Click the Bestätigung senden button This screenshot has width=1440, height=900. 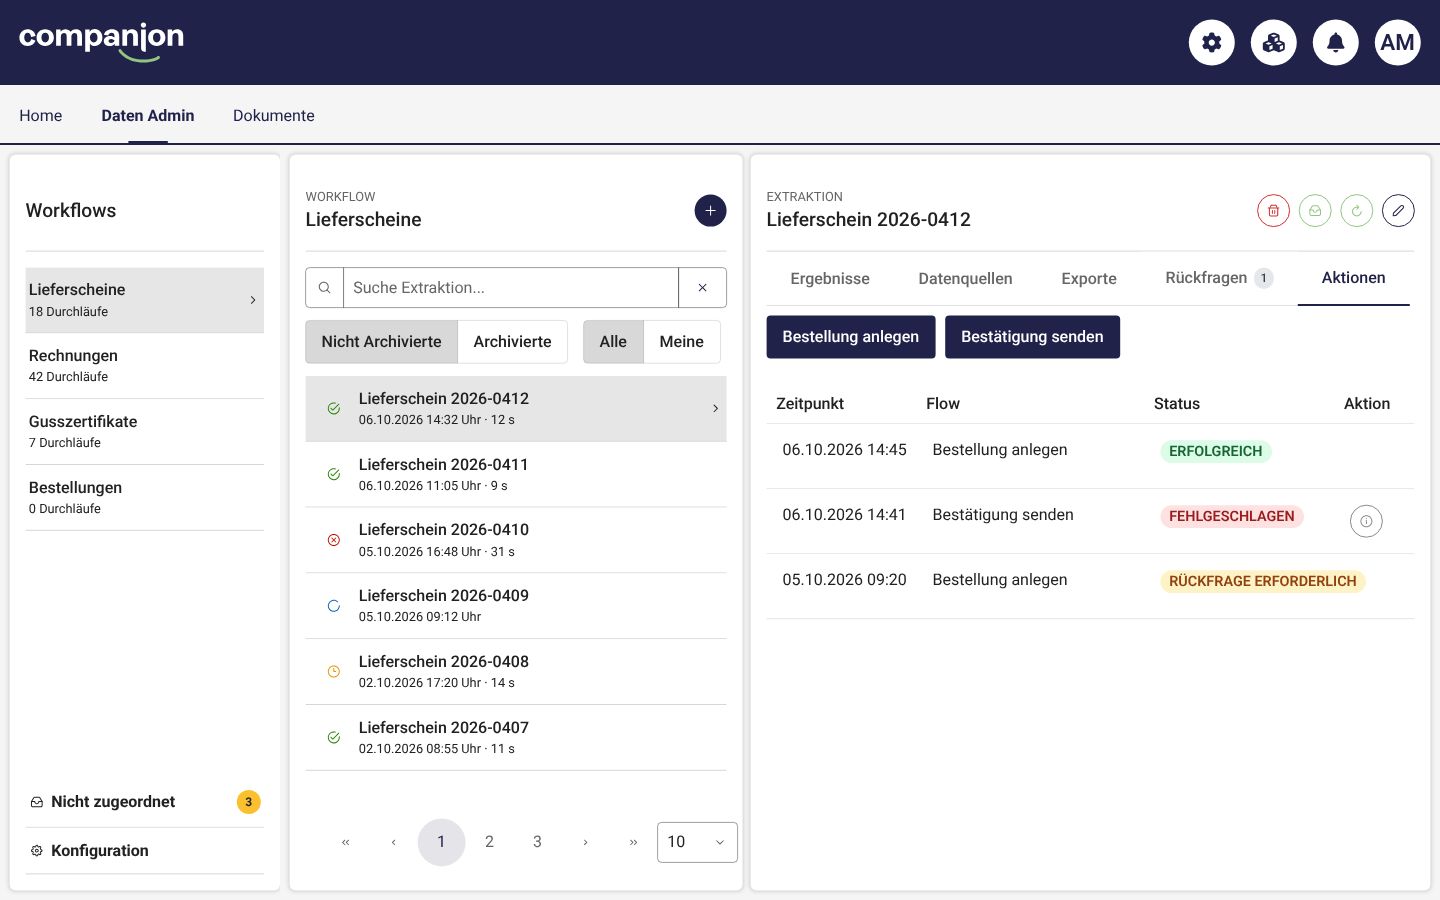[1032, 337]
